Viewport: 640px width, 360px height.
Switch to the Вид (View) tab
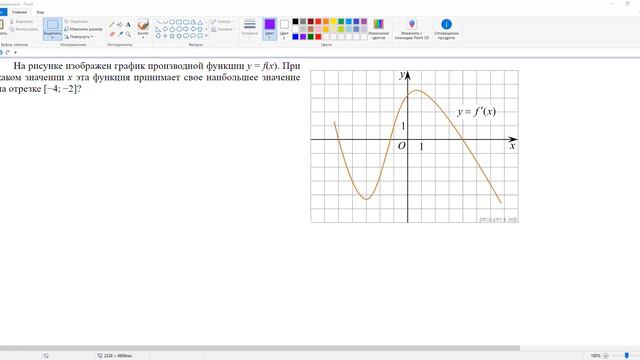(x=40, y=12)
